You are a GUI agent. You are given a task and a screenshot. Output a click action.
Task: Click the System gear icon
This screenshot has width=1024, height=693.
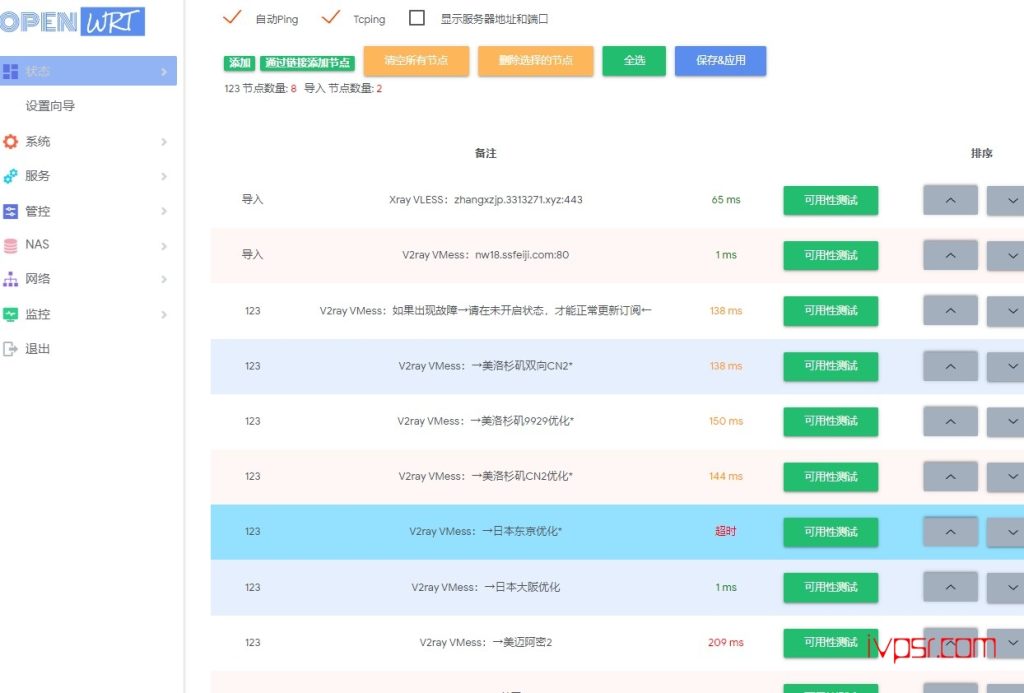(x=10, y=141)
